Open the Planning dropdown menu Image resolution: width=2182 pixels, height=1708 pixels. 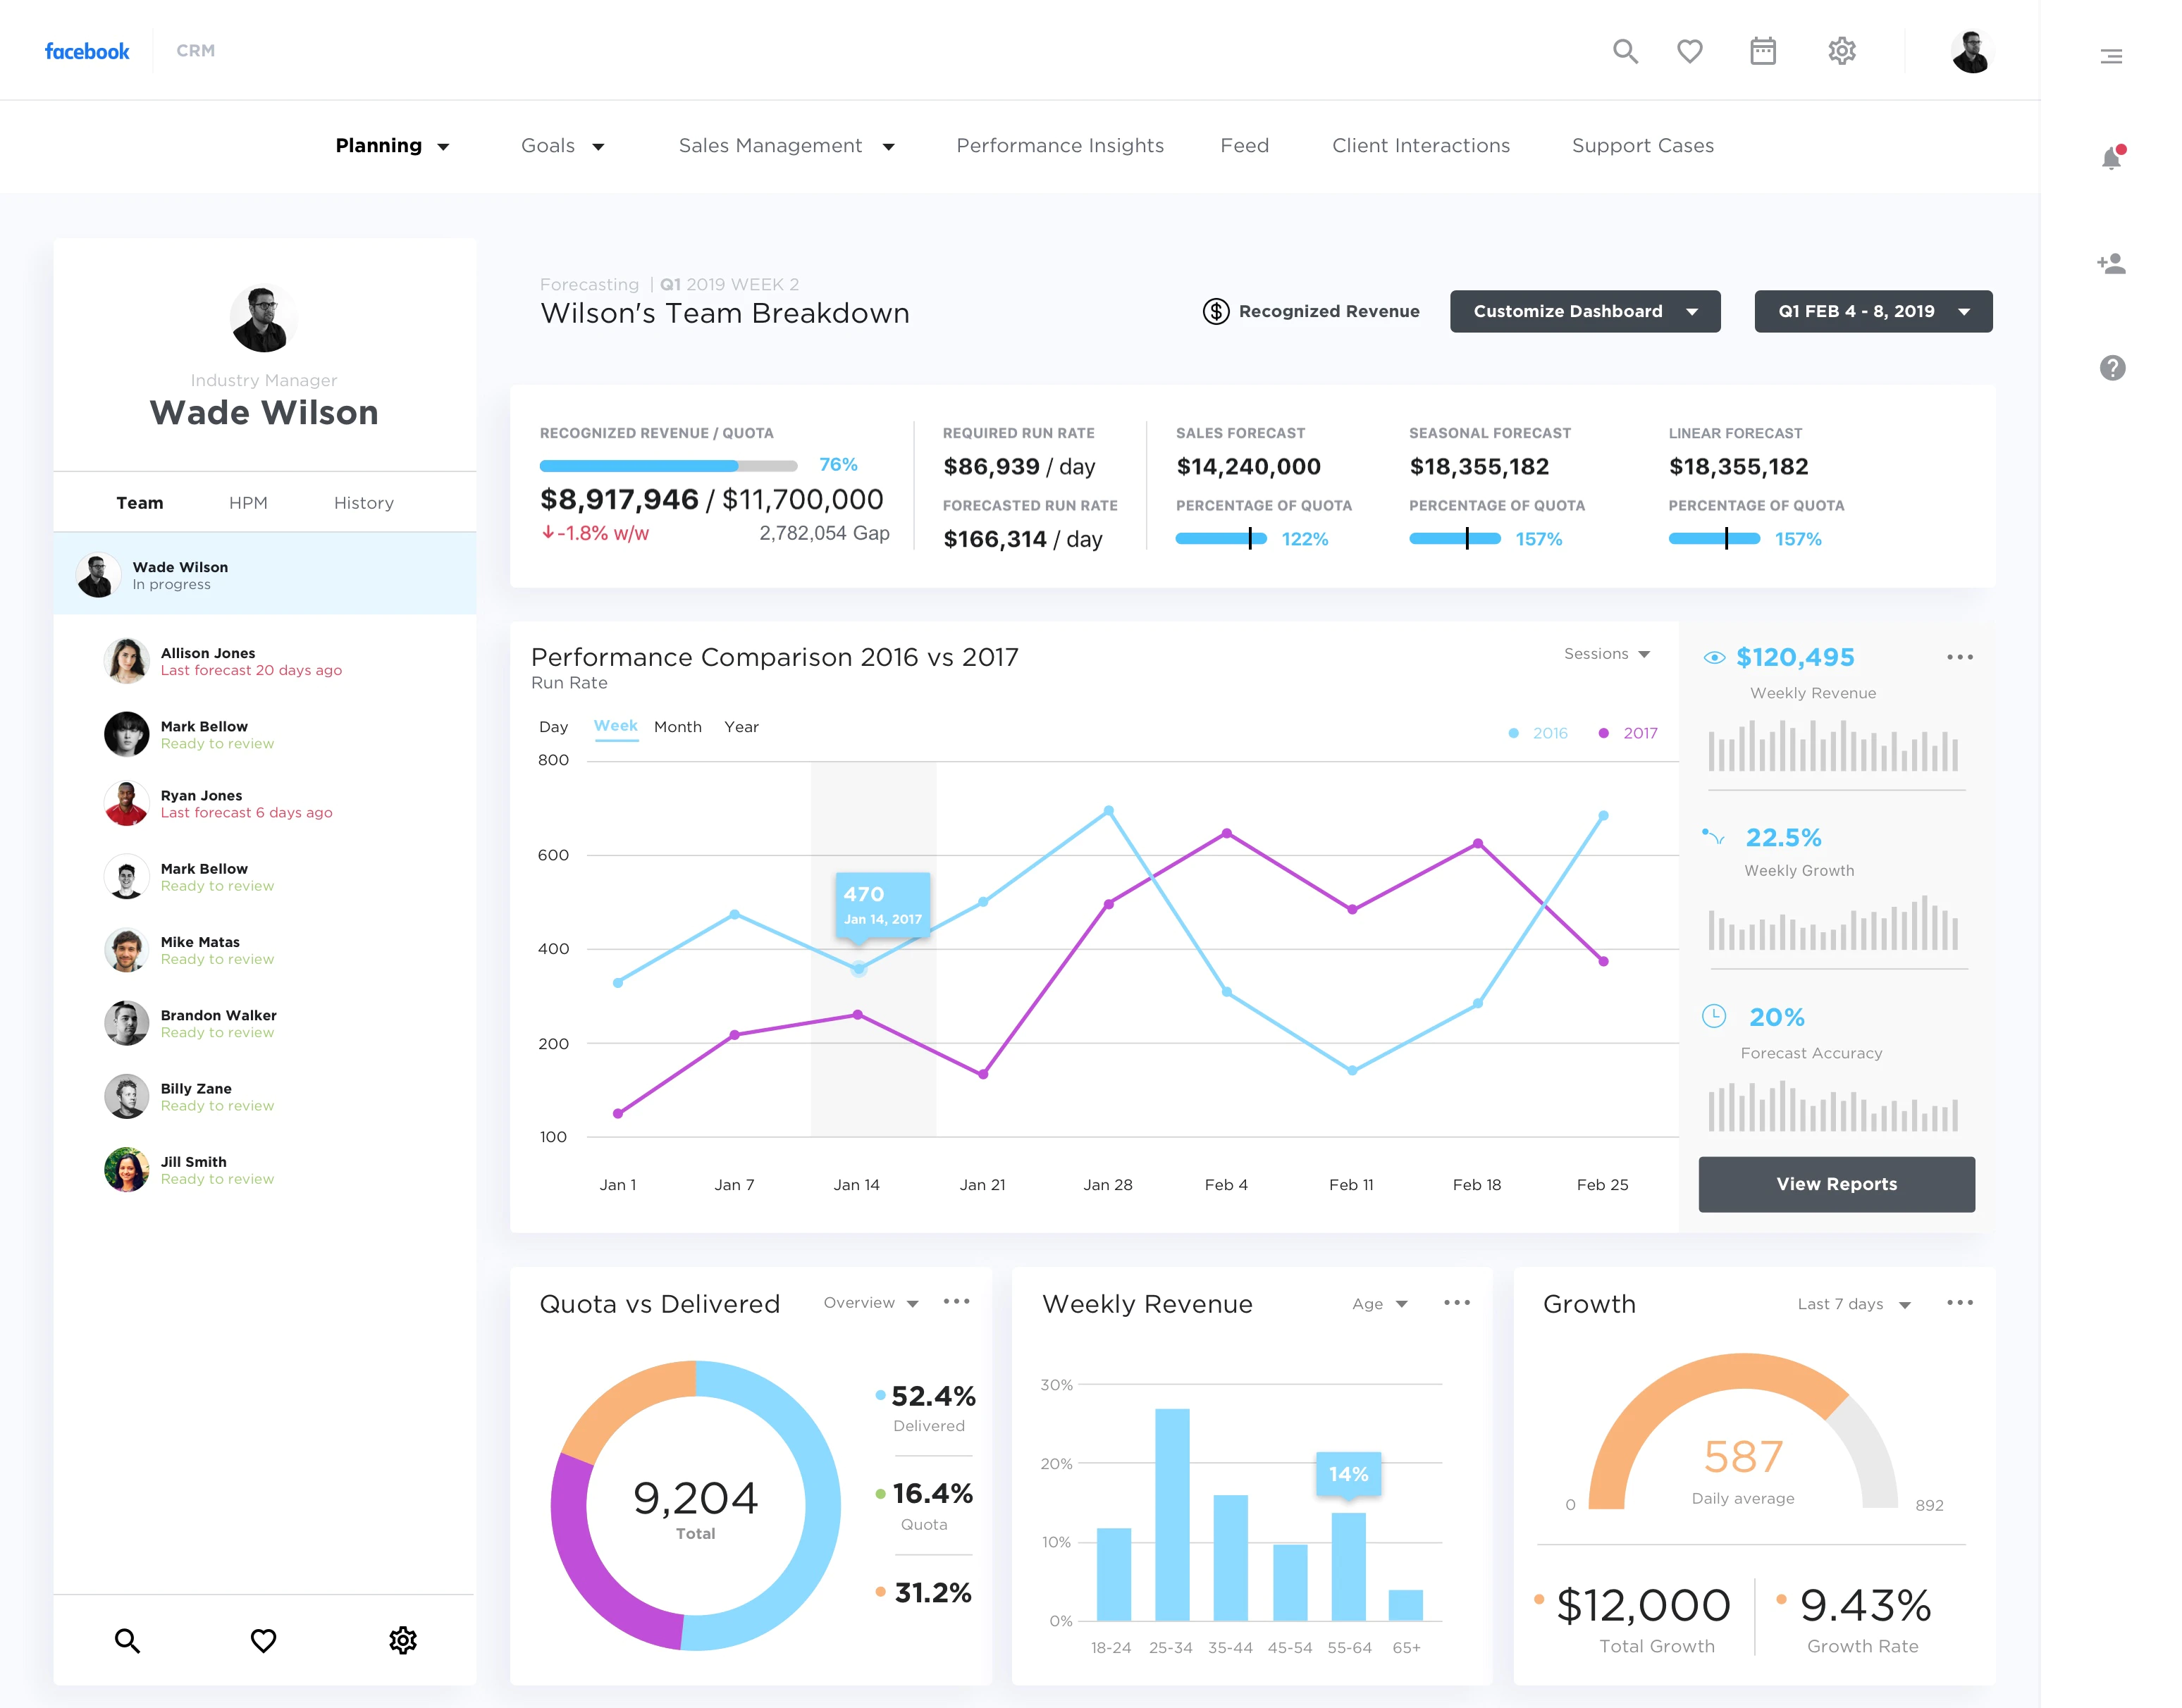tap(392, 146)
